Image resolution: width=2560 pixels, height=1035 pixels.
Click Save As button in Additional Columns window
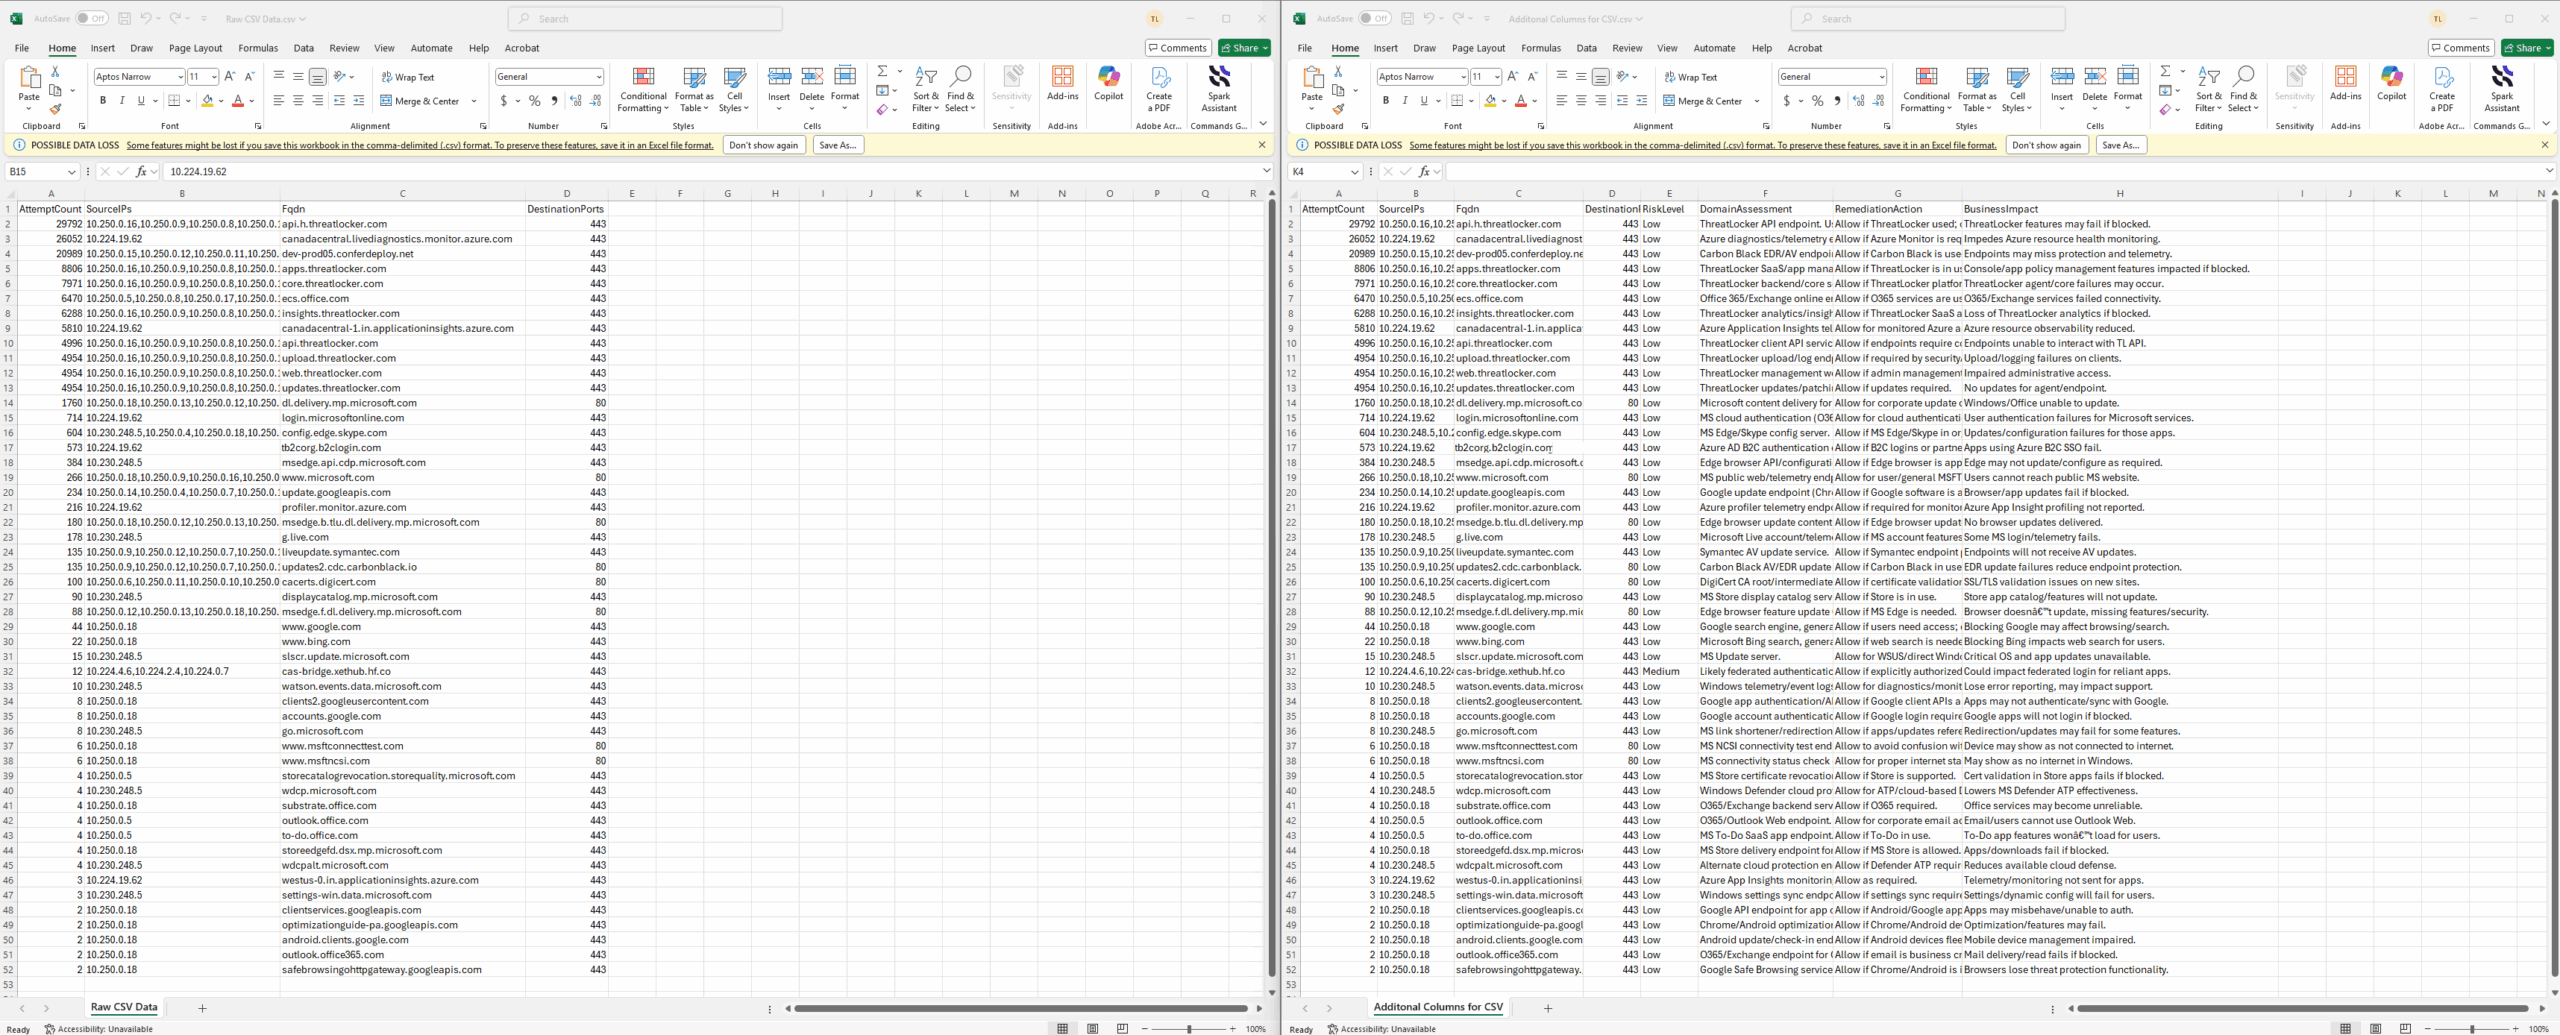pyautogui.click(x=2120, y=145)
